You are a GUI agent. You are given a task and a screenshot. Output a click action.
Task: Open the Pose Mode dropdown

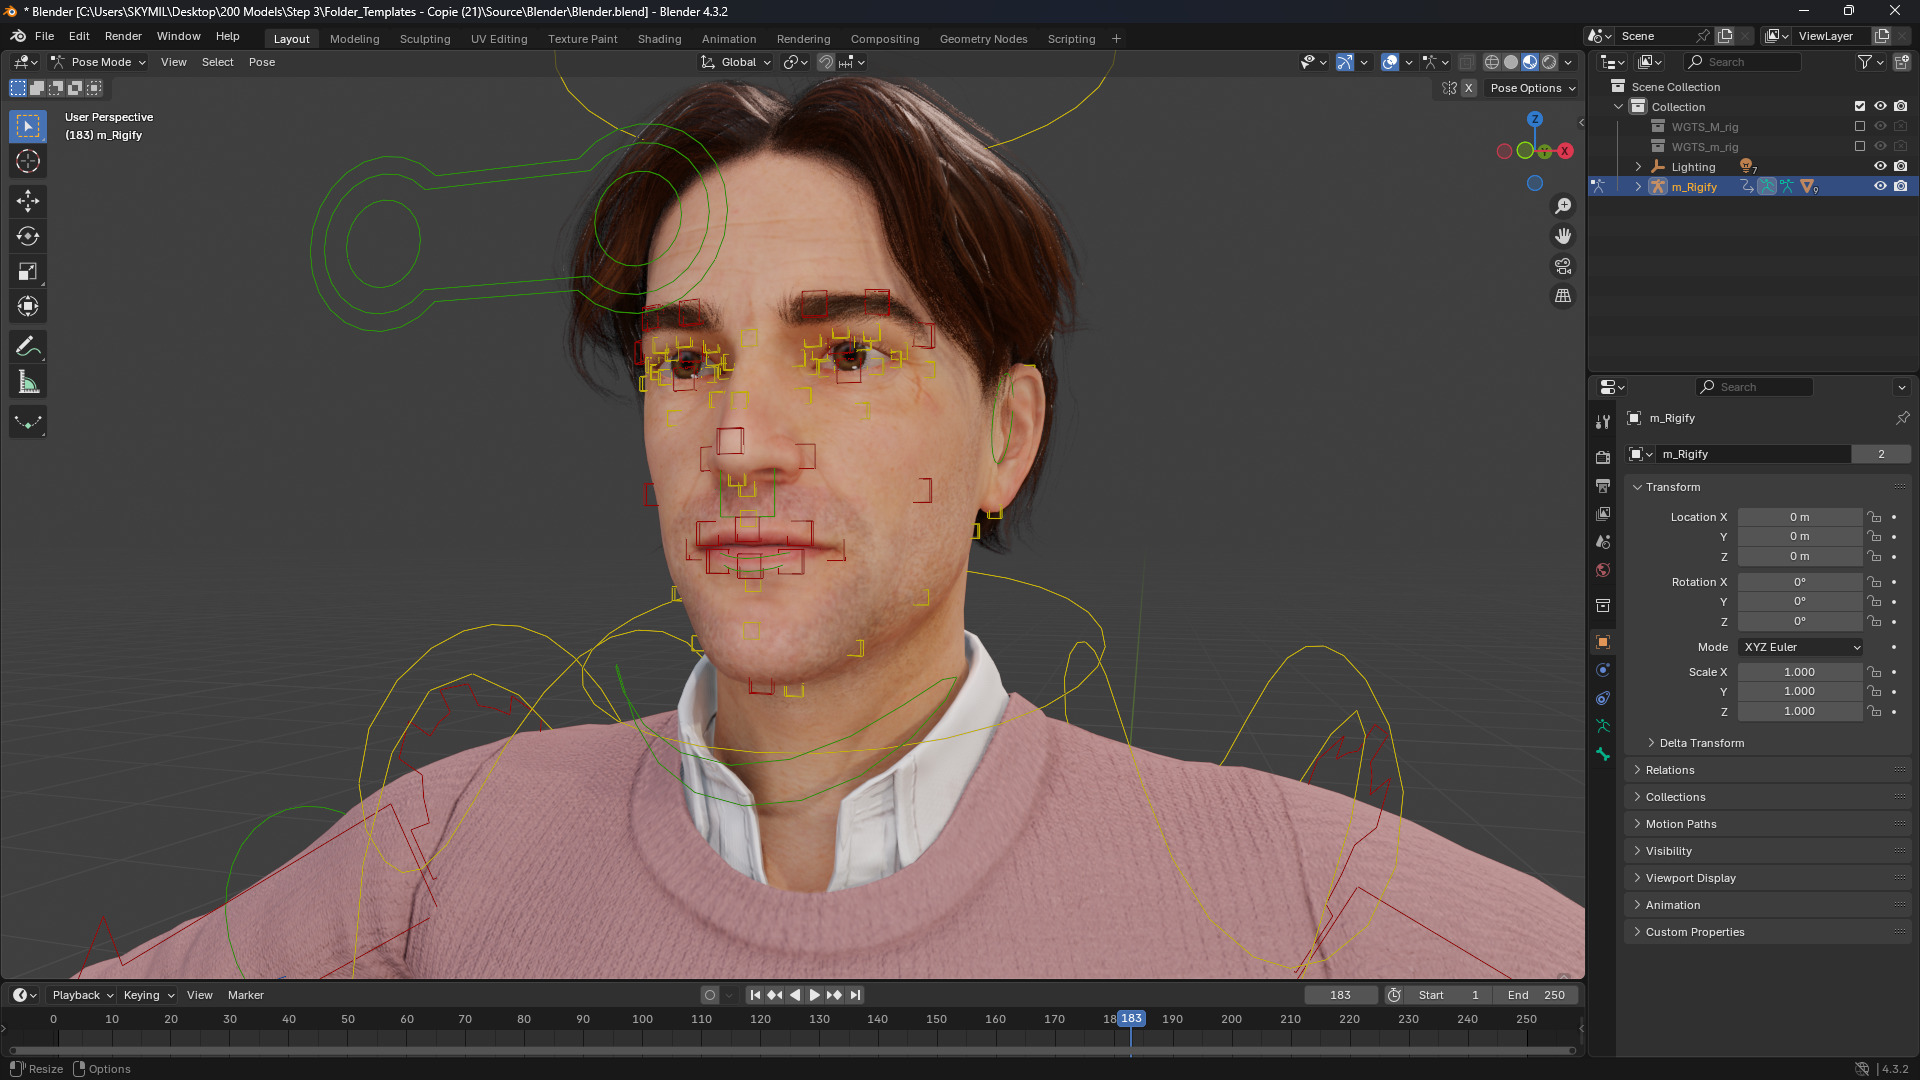[x=99, y=62]
